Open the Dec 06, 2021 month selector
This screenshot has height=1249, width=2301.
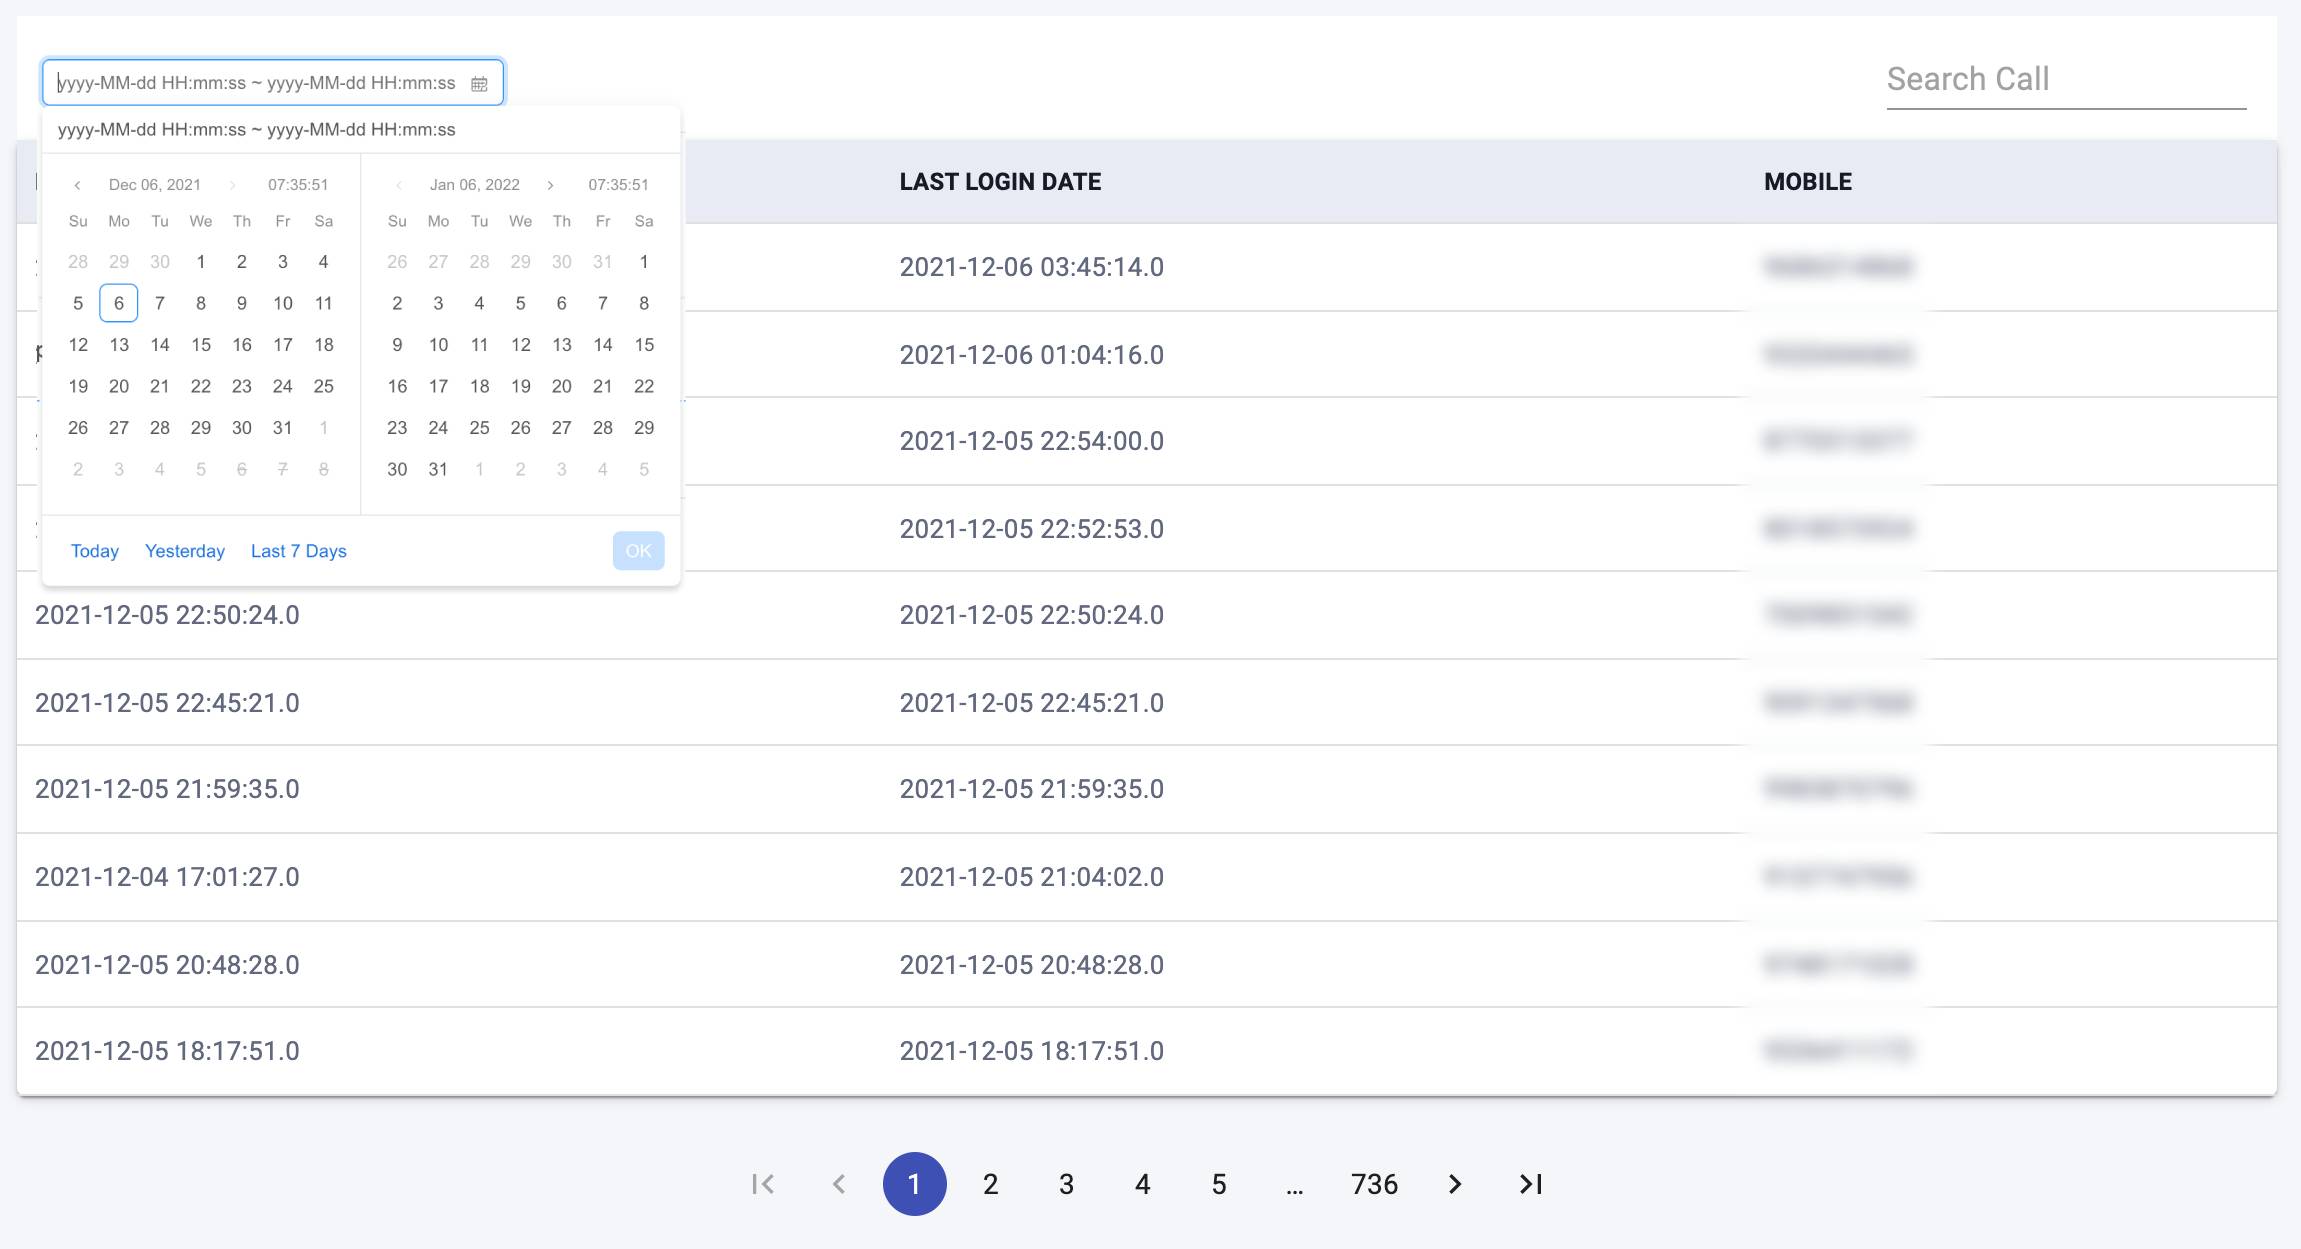[x=155, y=185]
